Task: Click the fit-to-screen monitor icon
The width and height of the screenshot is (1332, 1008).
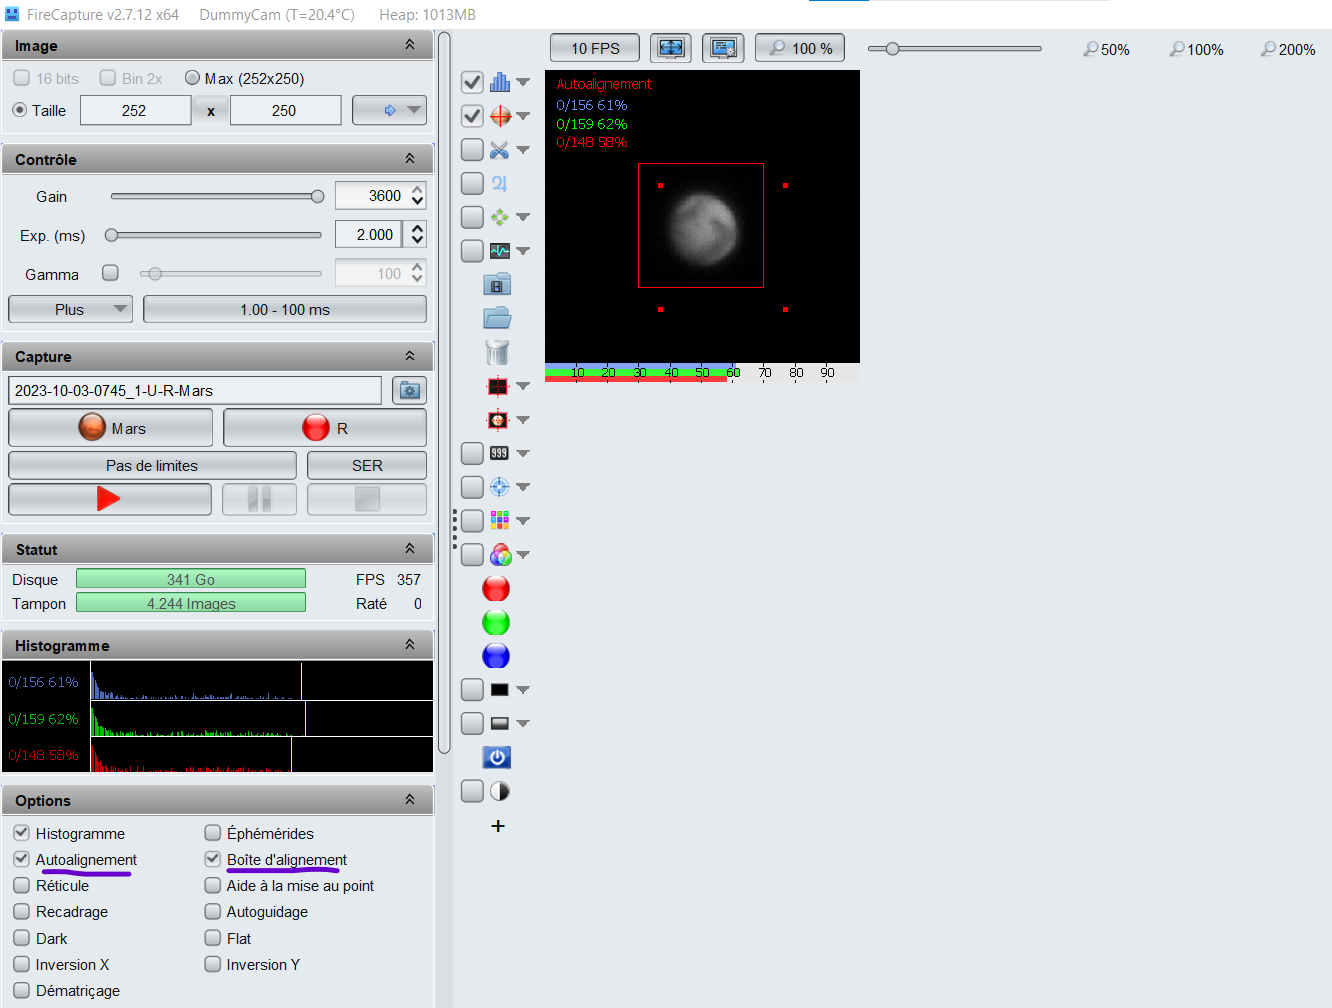Action: pyautogui.click(x=671, y=48)
